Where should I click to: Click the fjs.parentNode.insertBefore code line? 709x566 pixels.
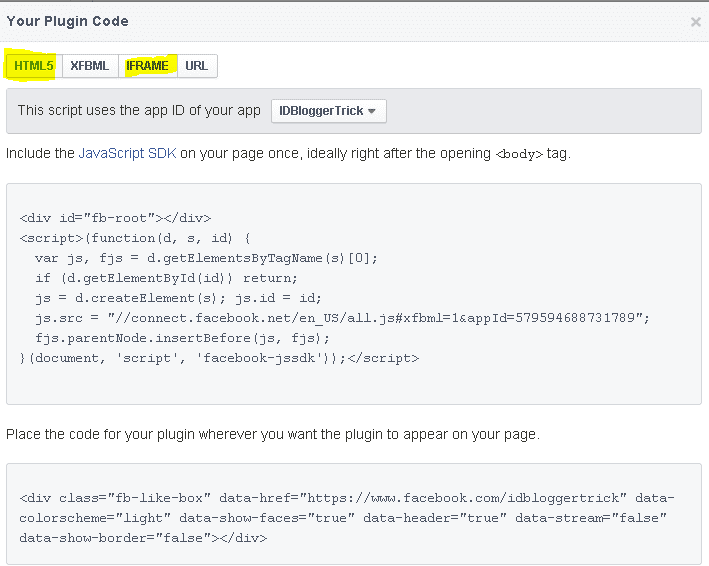point(182,338)
